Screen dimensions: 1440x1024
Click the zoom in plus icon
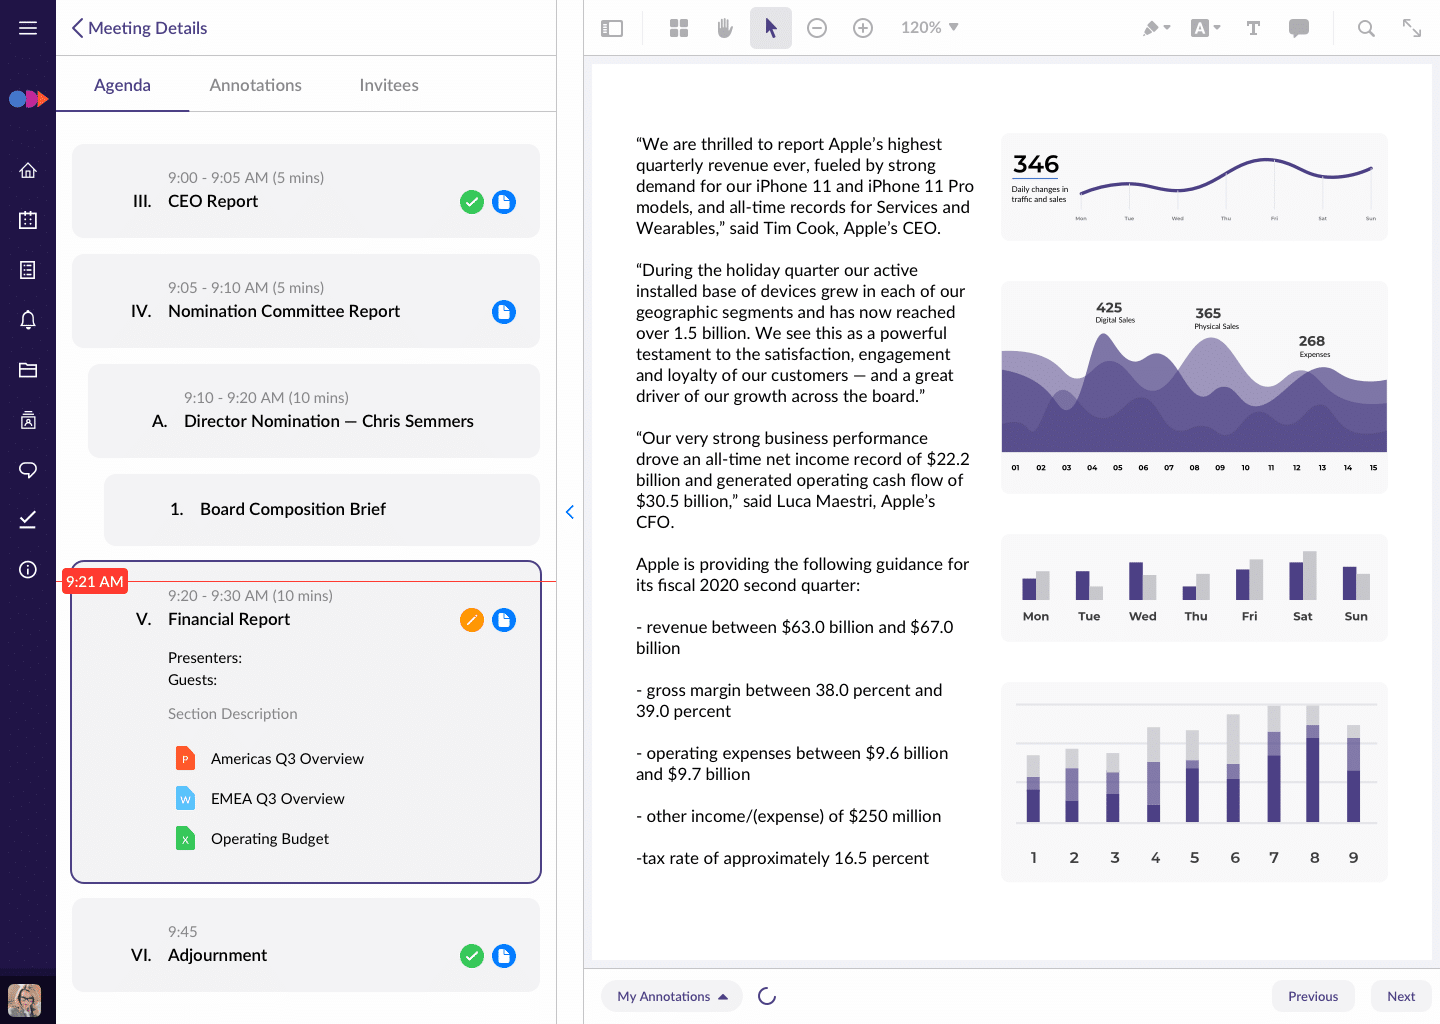(x=863, y=28)
